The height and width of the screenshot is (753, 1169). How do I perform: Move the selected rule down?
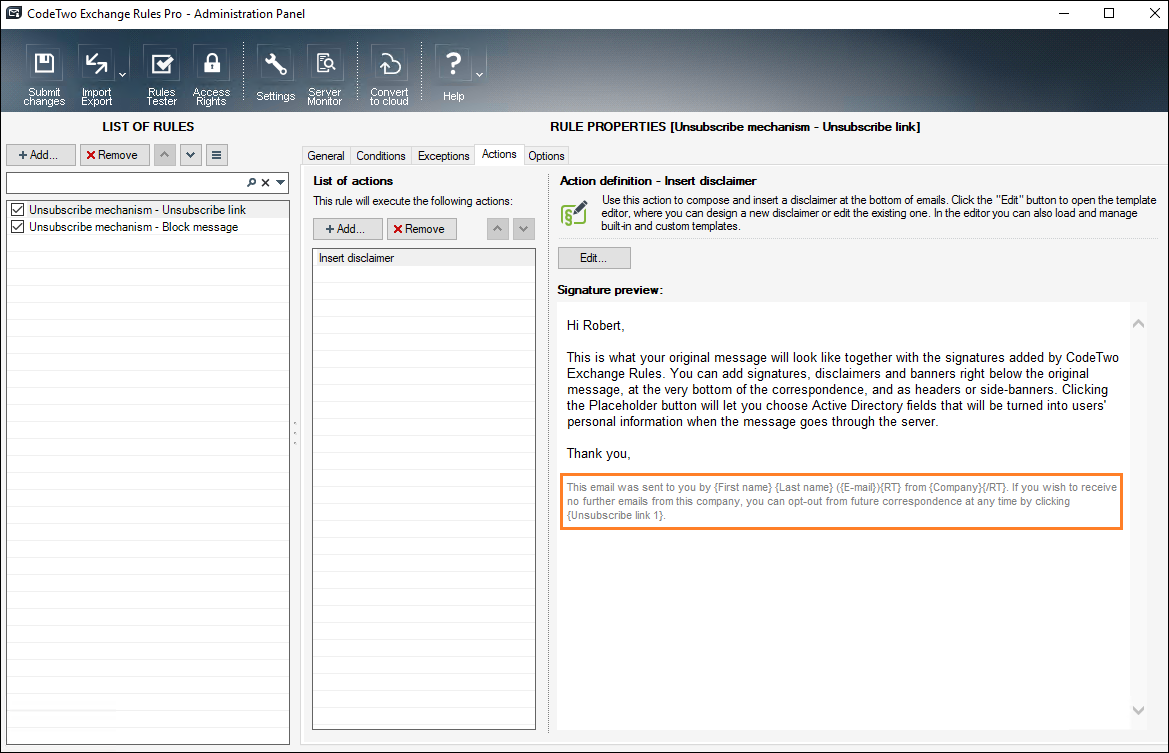tap(191, 155)
